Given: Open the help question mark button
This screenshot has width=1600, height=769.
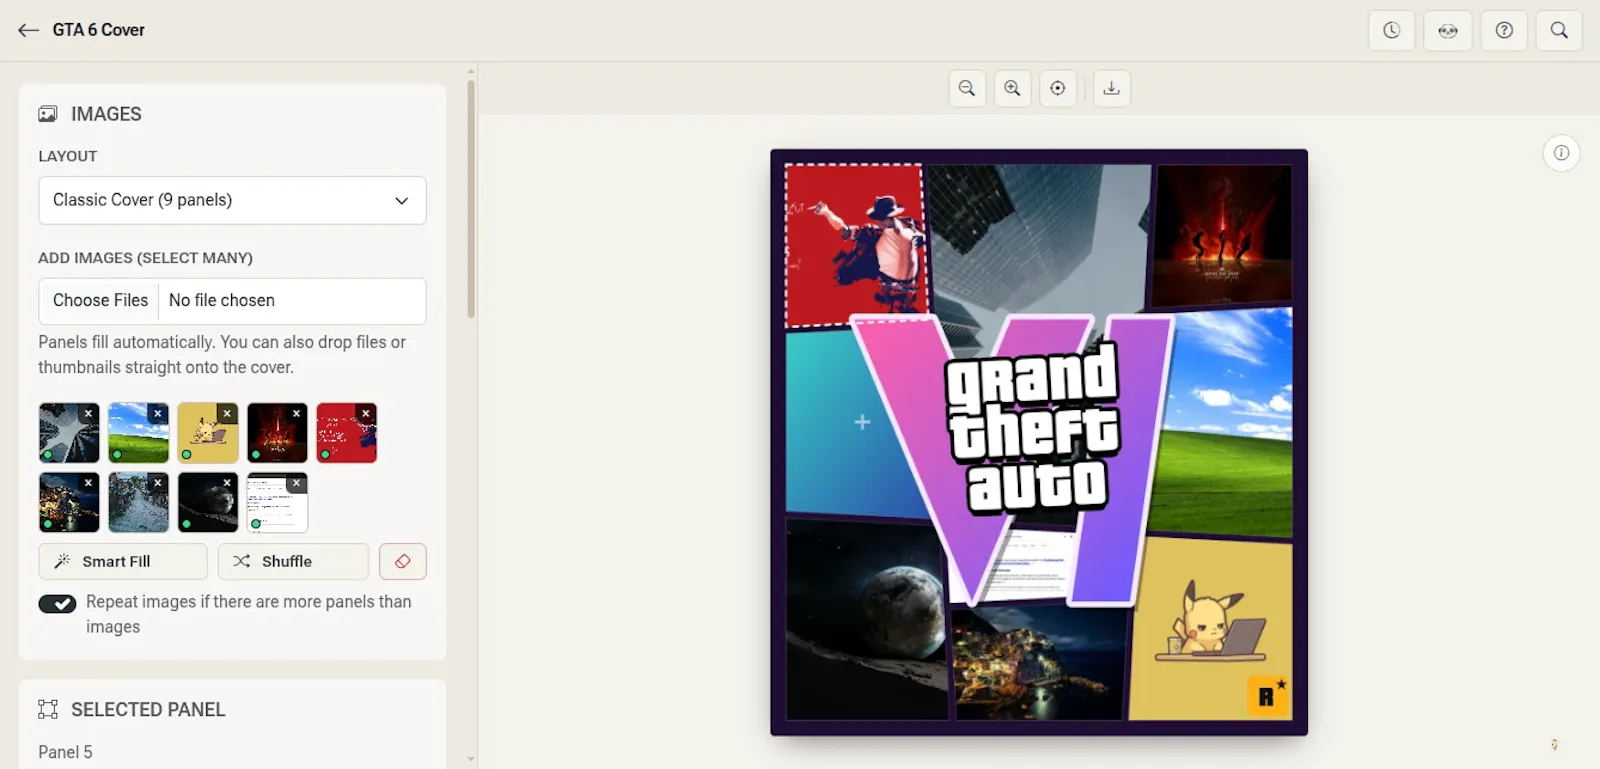Looking at the screenshot, I should click(x=1504, y=30).
